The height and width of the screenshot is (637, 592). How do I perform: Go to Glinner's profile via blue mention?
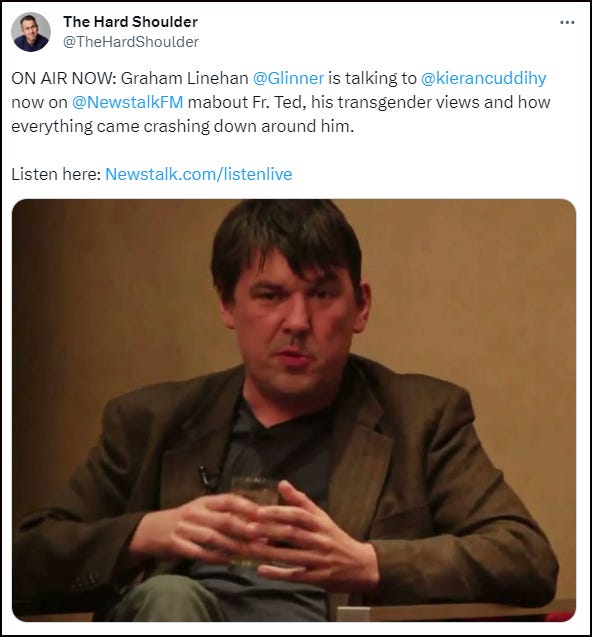pyautogui.click(x=288, y=78)
